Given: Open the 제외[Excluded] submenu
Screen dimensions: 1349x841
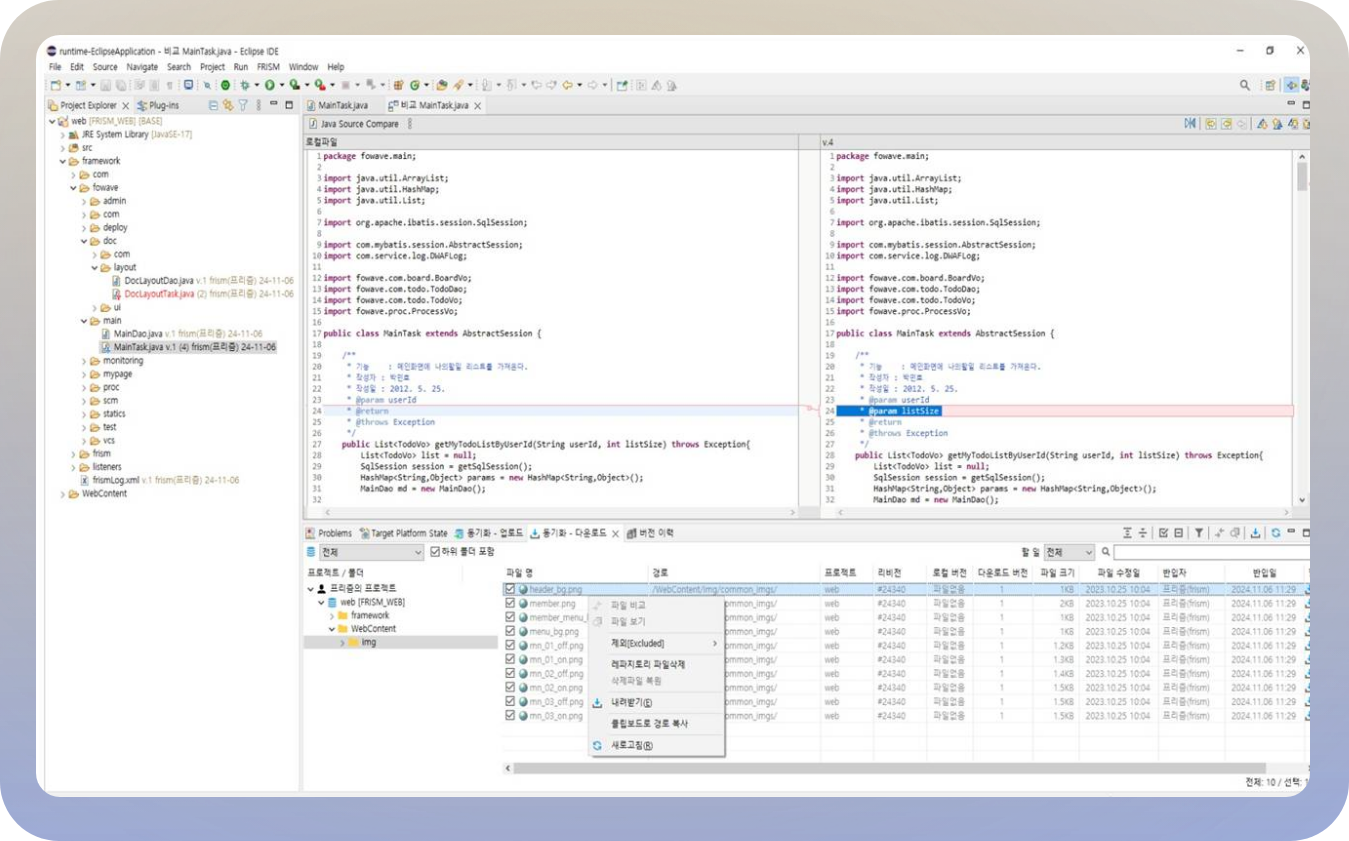Looking at the screenshot, I should (656, 643).
